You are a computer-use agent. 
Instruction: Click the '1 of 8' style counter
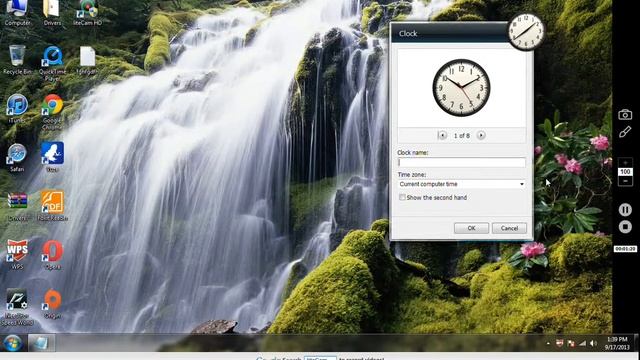(x=462, y=136)
